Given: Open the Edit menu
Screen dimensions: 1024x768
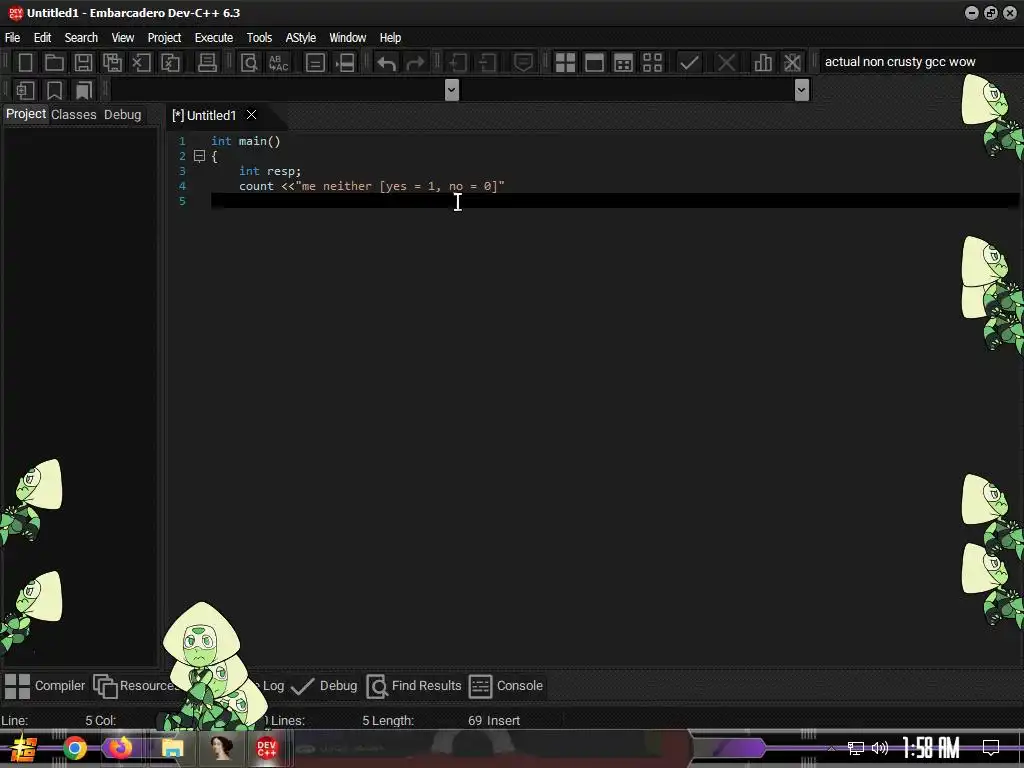Looking at the screenshot, I should (x=42, y=38).
